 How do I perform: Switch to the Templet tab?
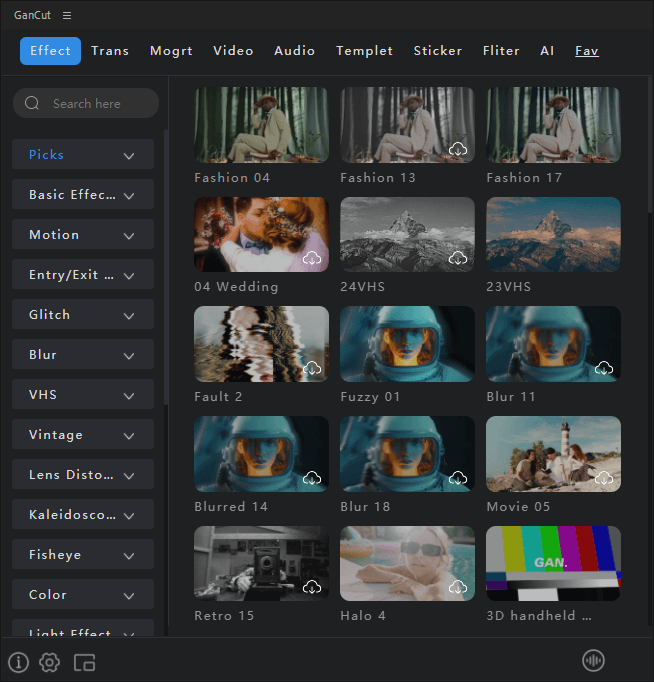(364, 51)
